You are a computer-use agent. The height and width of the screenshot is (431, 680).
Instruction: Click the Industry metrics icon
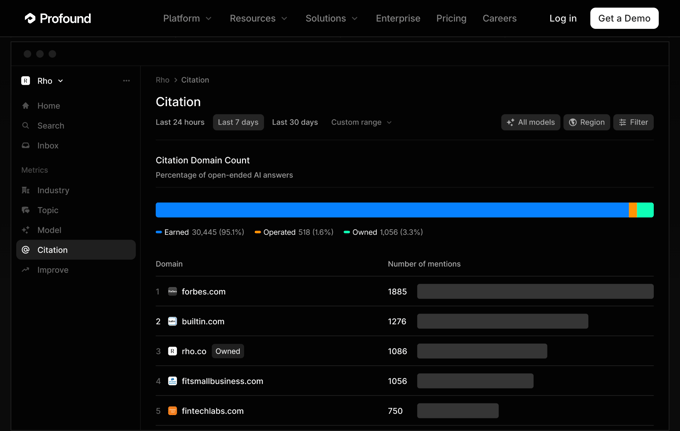(x=26, y=190)
